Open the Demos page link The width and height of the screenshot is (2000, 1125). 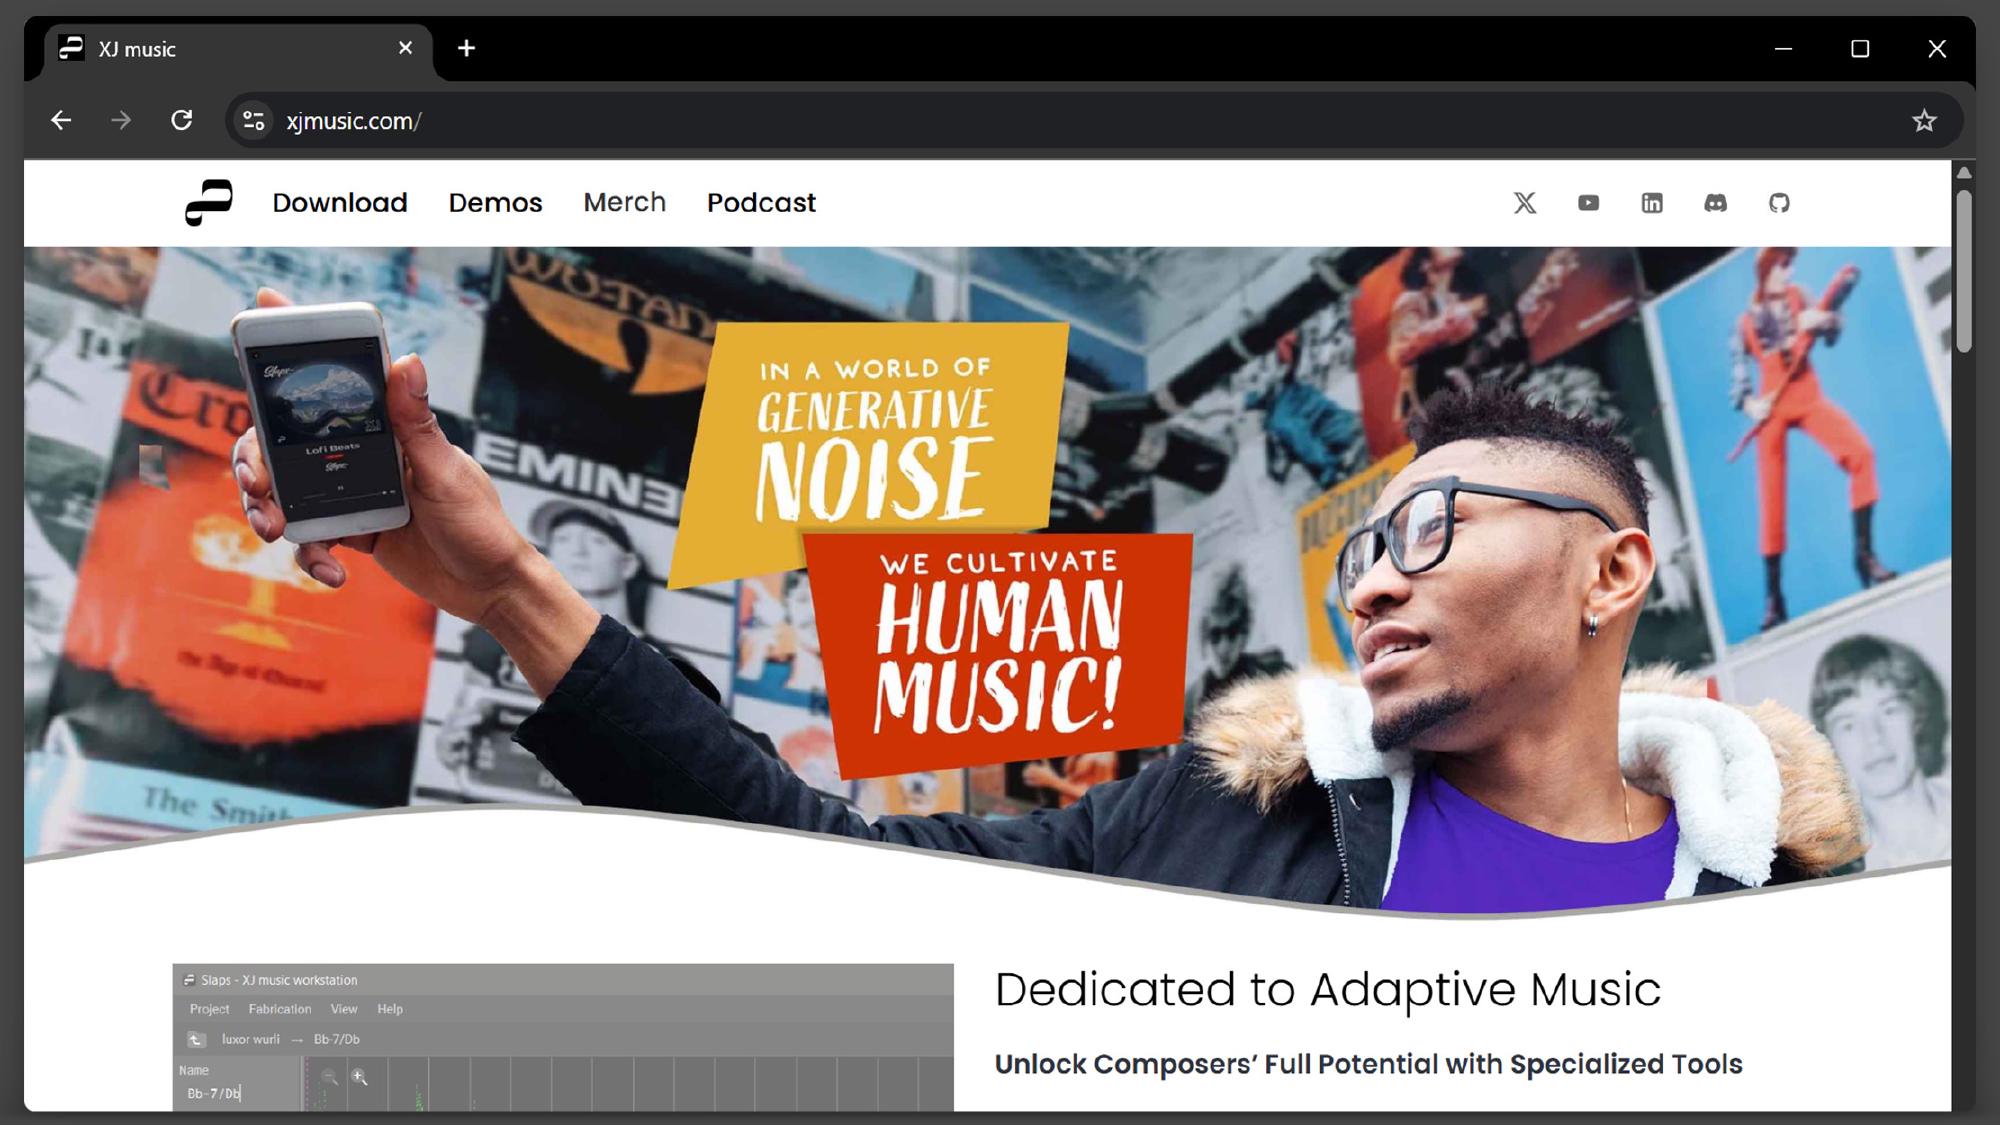click(495, 203)
